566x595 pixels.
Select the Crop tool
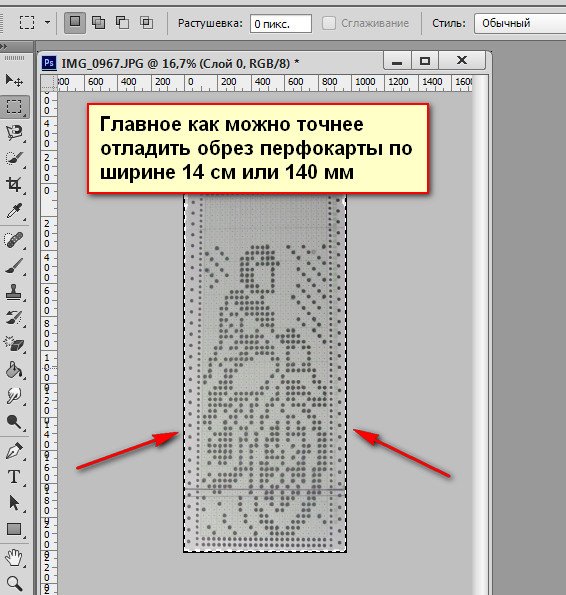point(14,185)
